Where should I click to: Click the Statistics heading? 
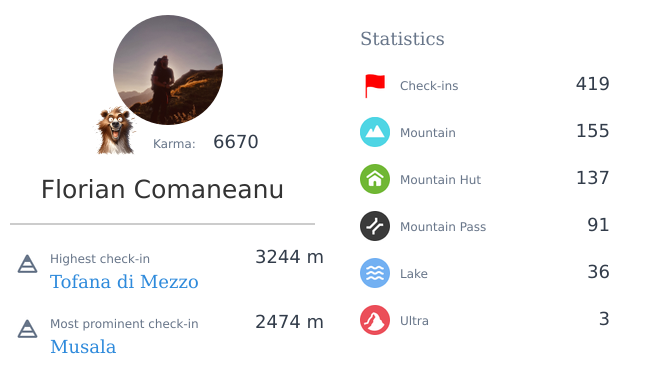coord(402,39)
